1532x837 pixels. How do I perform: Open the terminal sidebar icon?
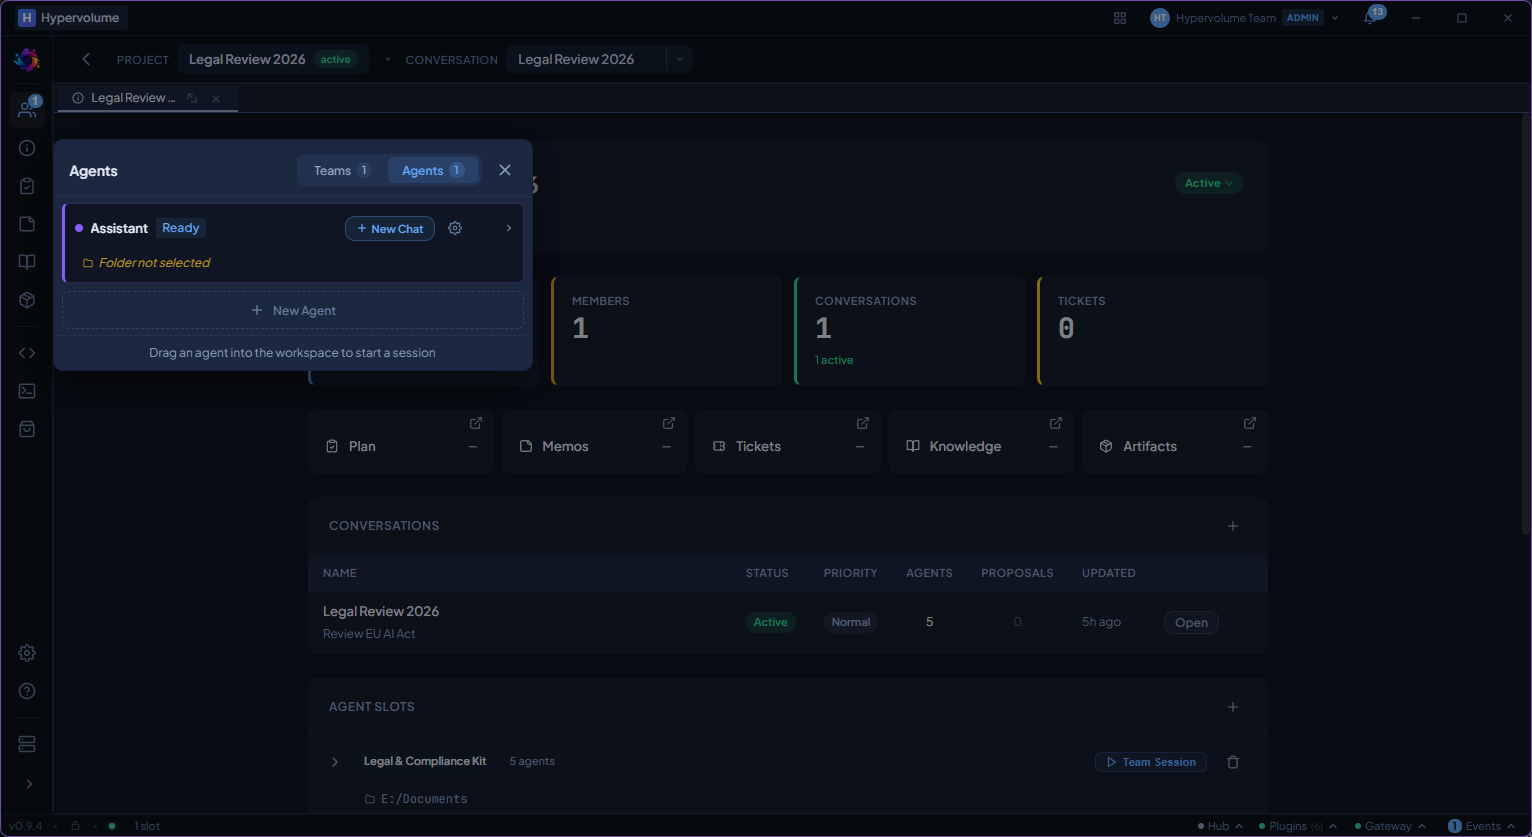click(27, 391)
